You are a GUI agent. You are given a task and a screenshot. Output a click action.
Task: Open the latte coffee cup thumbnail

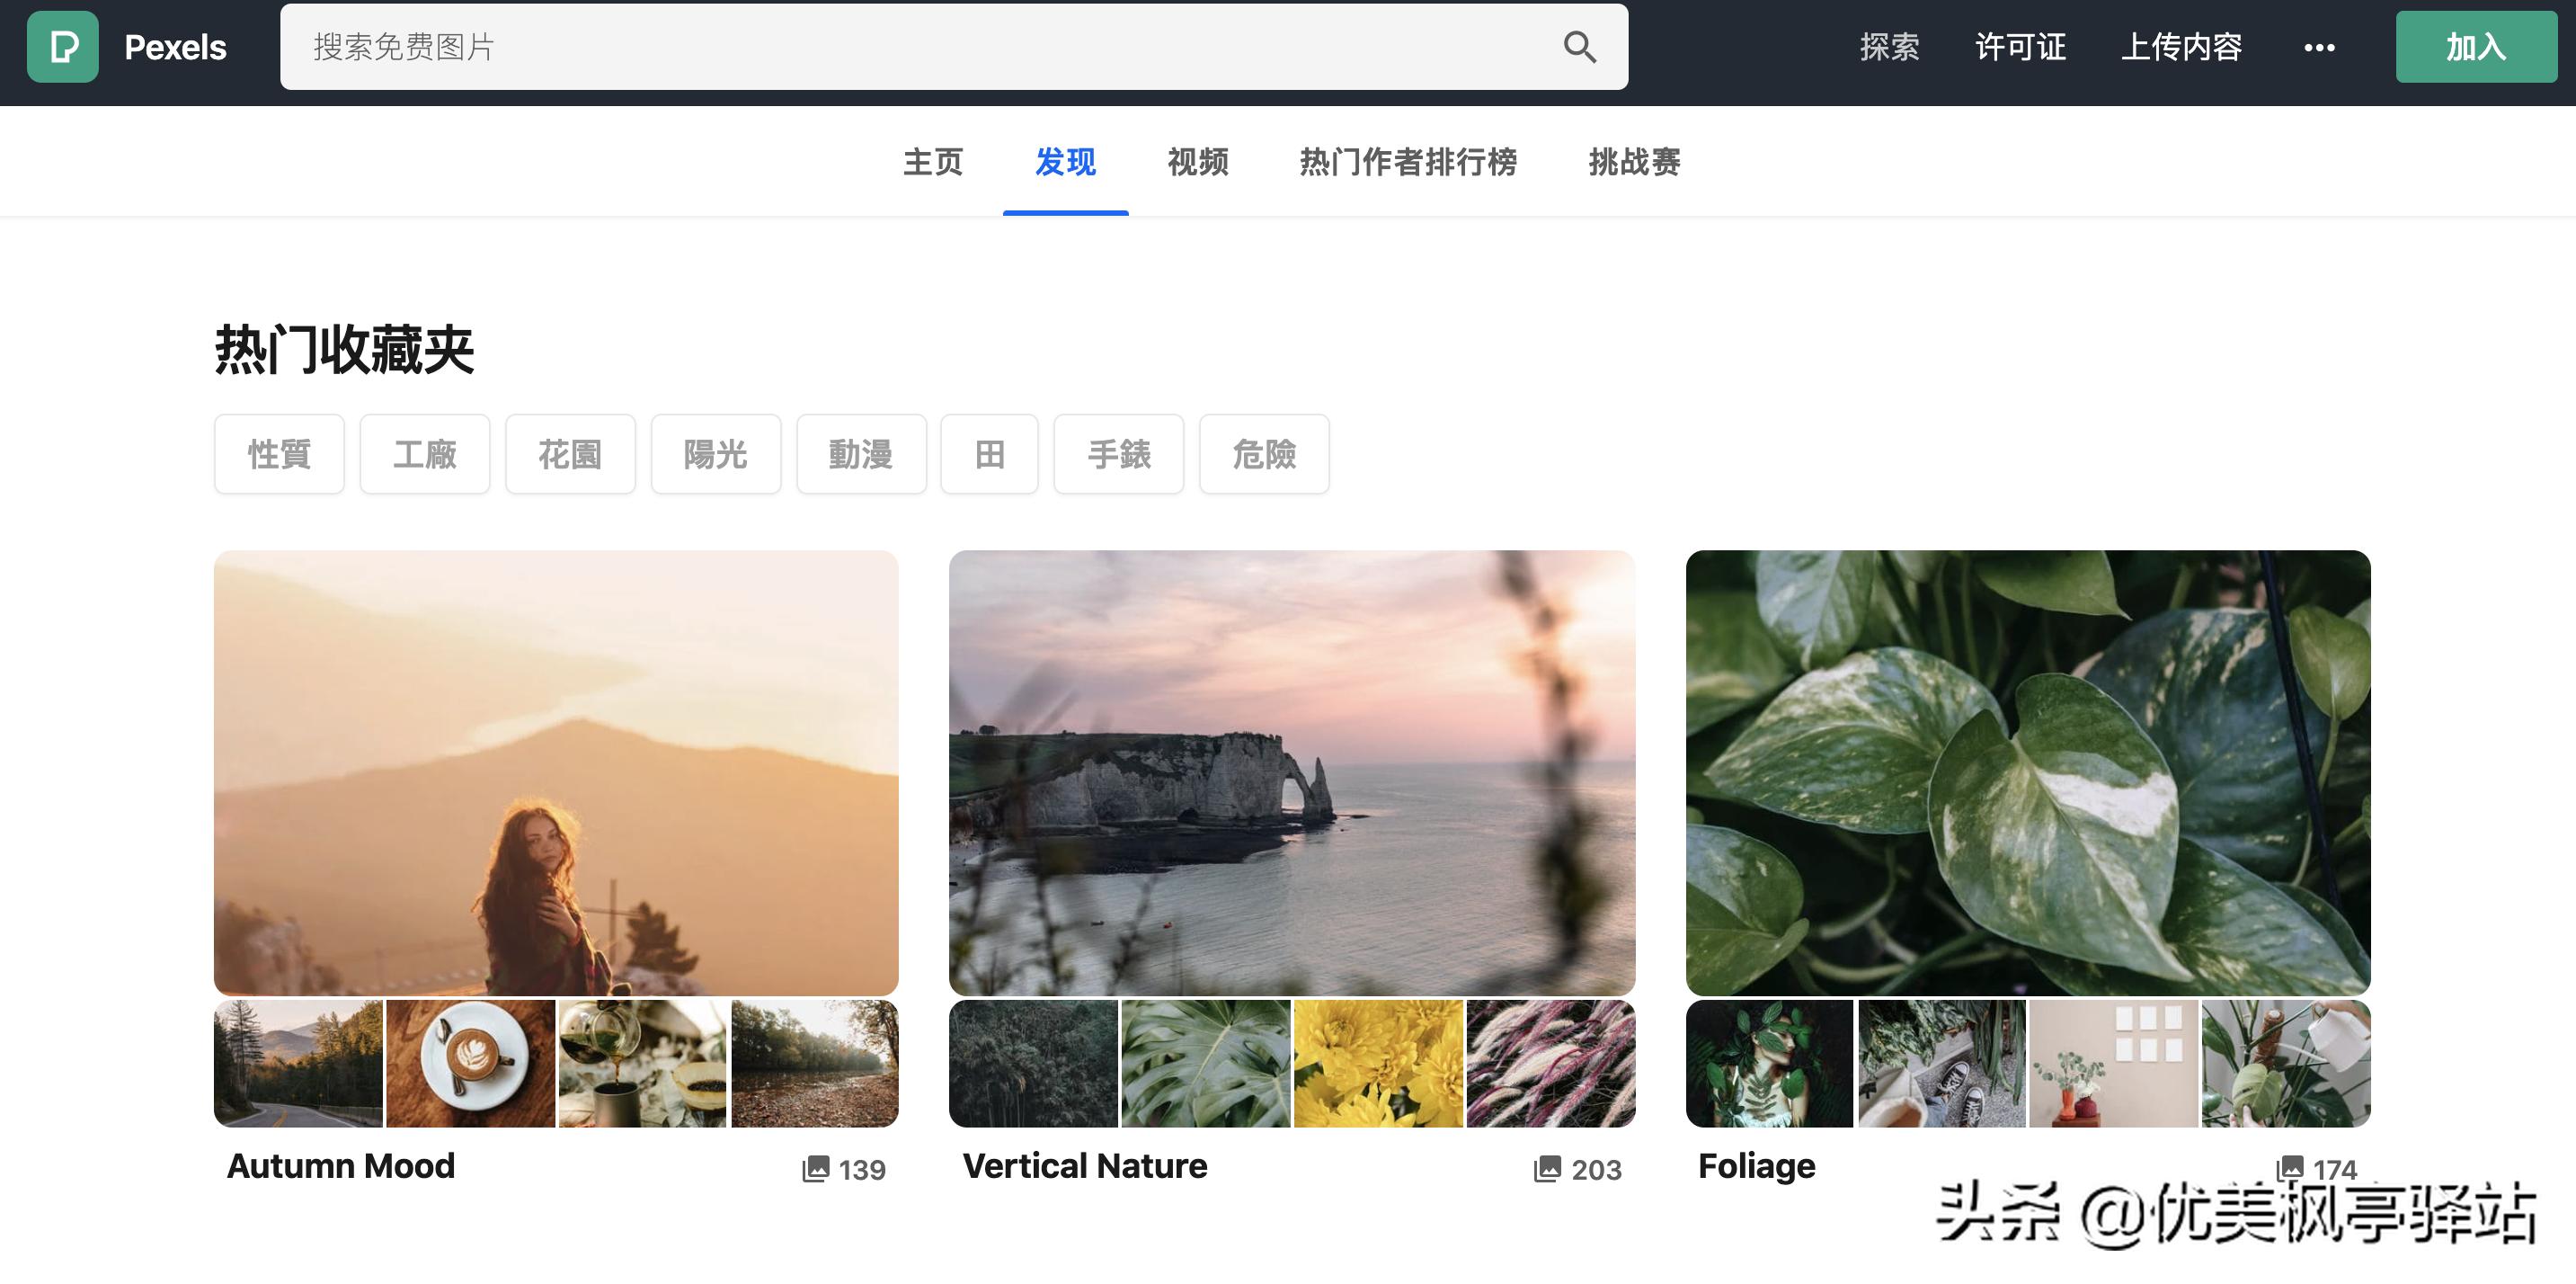click(470, 1063)
